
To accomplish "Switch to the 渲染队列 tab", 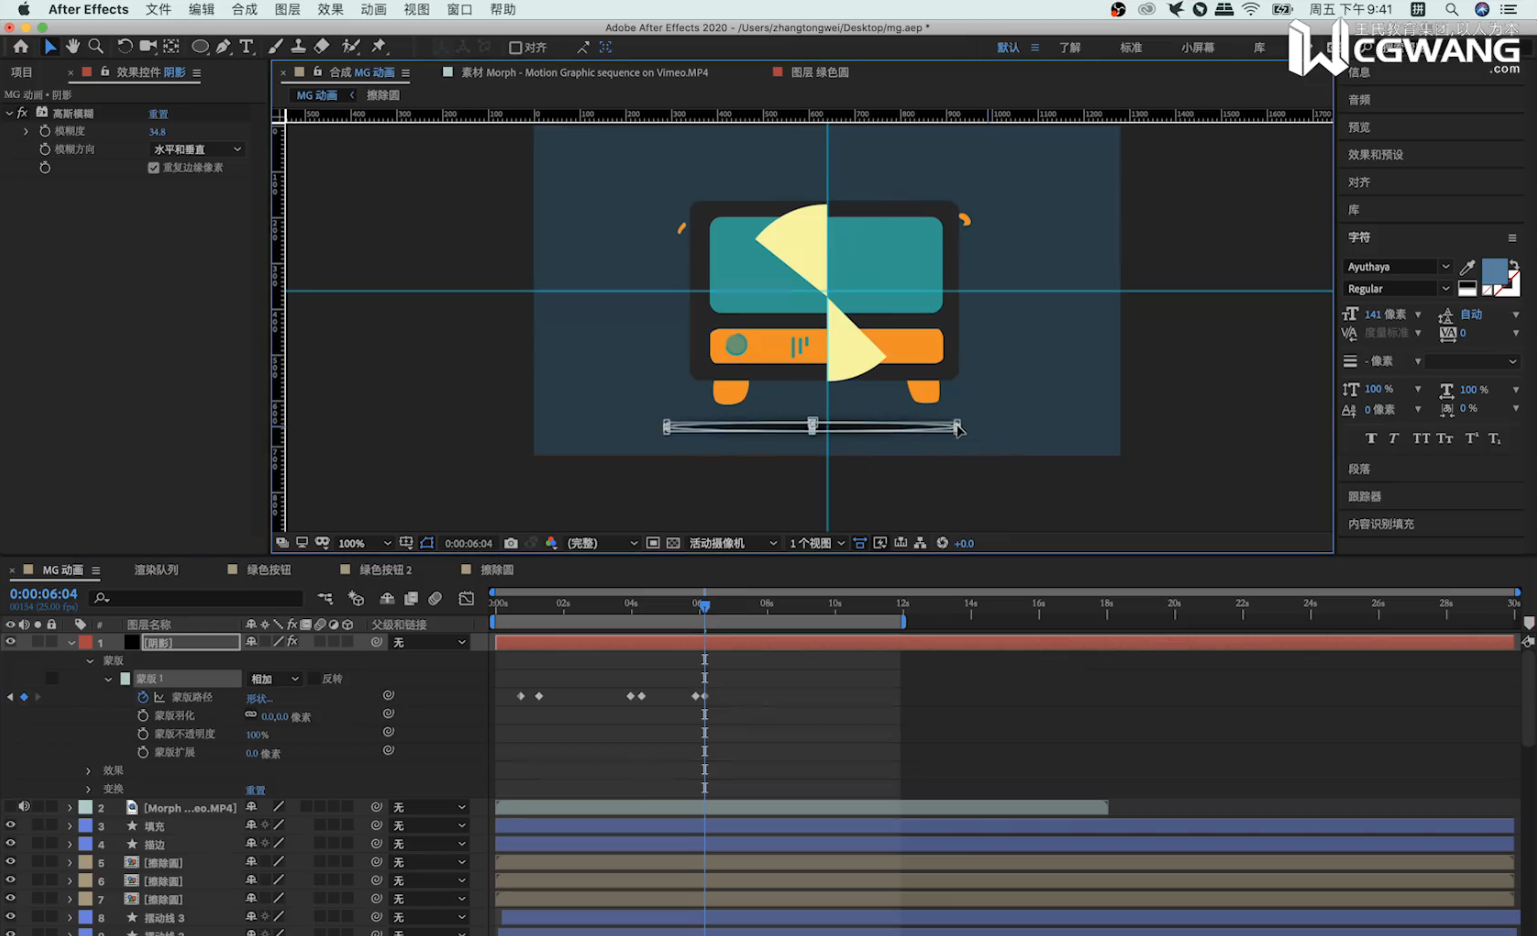I will 156,570.
